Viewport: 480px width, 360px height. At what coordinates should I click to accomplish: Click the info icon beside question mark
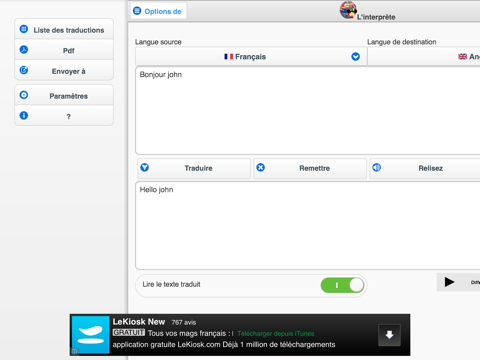[x=24, y=116]
